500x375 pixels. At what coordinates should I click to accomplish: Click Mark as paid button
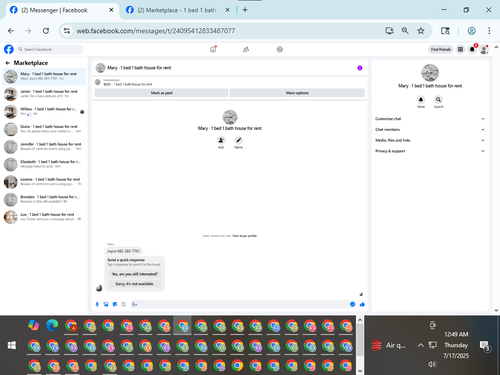pyautogui.click(x=161, y=93)
